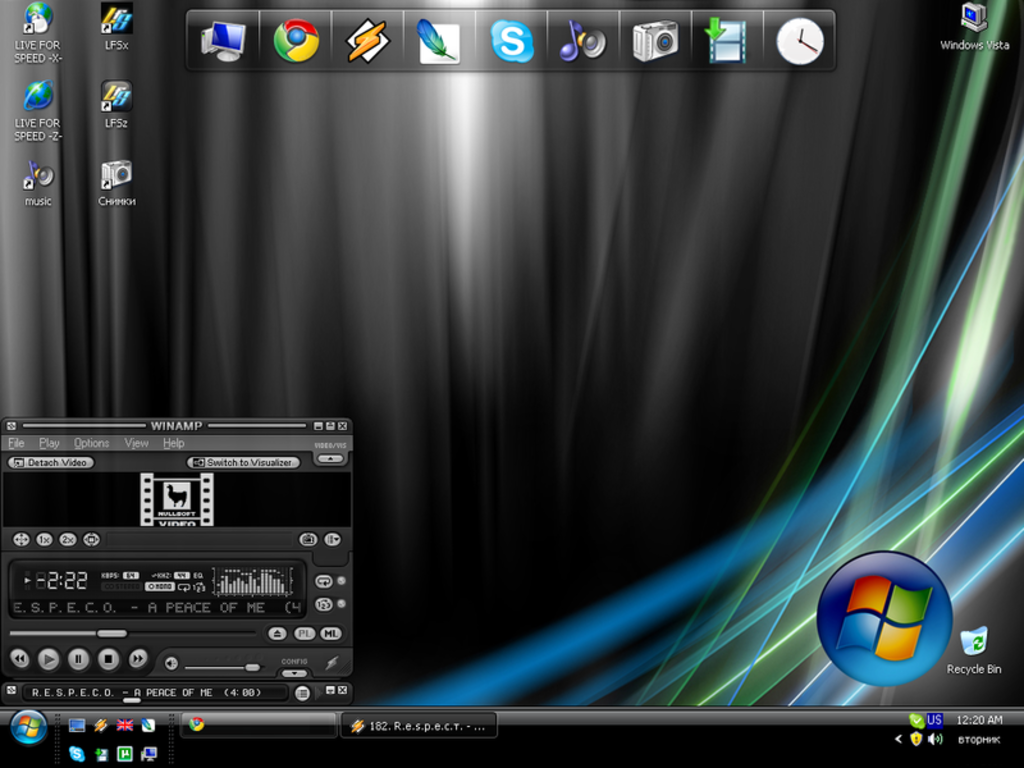The height and width of the screenshot is (768, 1024).
Task: Set Winamp video to 2x size
Action: pyautogui.click(x=68, y=539)
